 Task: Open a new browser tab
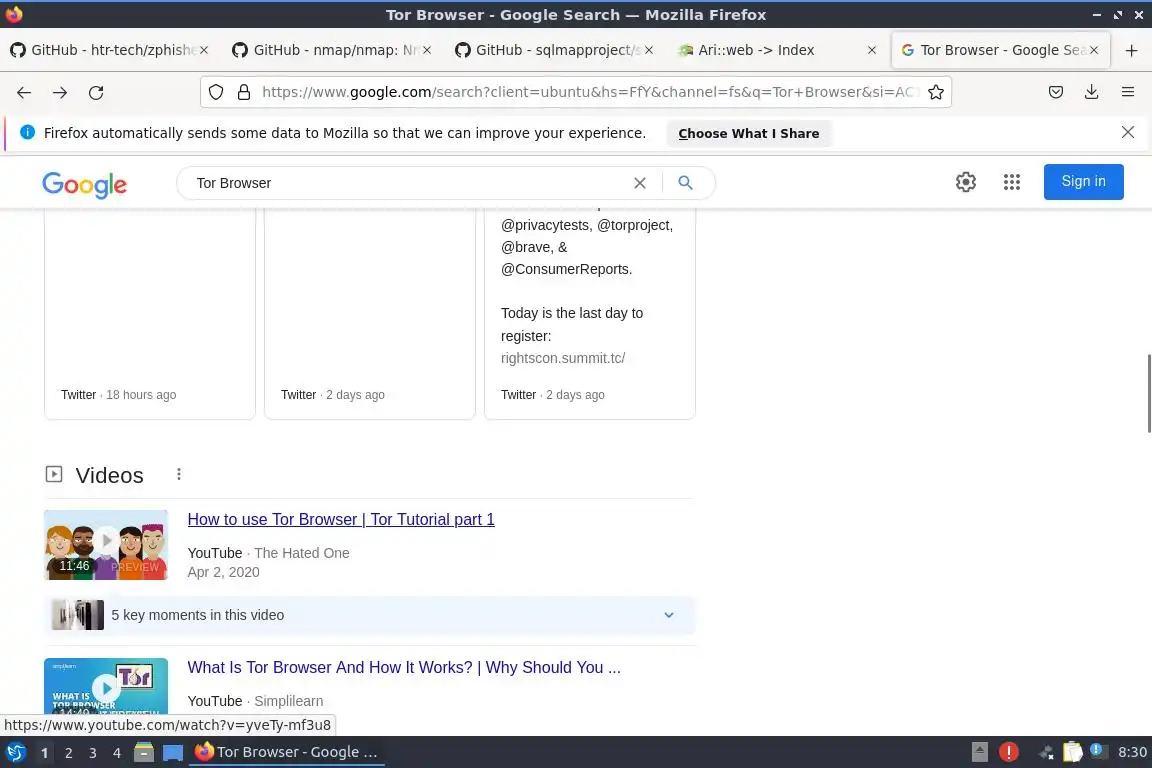click(x=1131, y=50)
